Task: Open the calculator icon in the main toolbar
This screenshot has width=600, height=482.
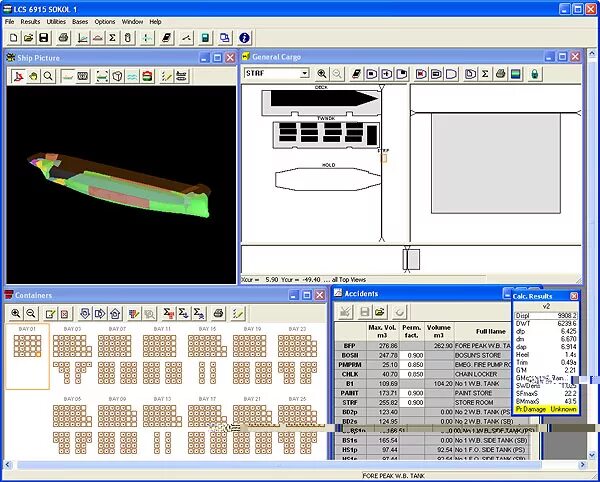Action: 205,38
